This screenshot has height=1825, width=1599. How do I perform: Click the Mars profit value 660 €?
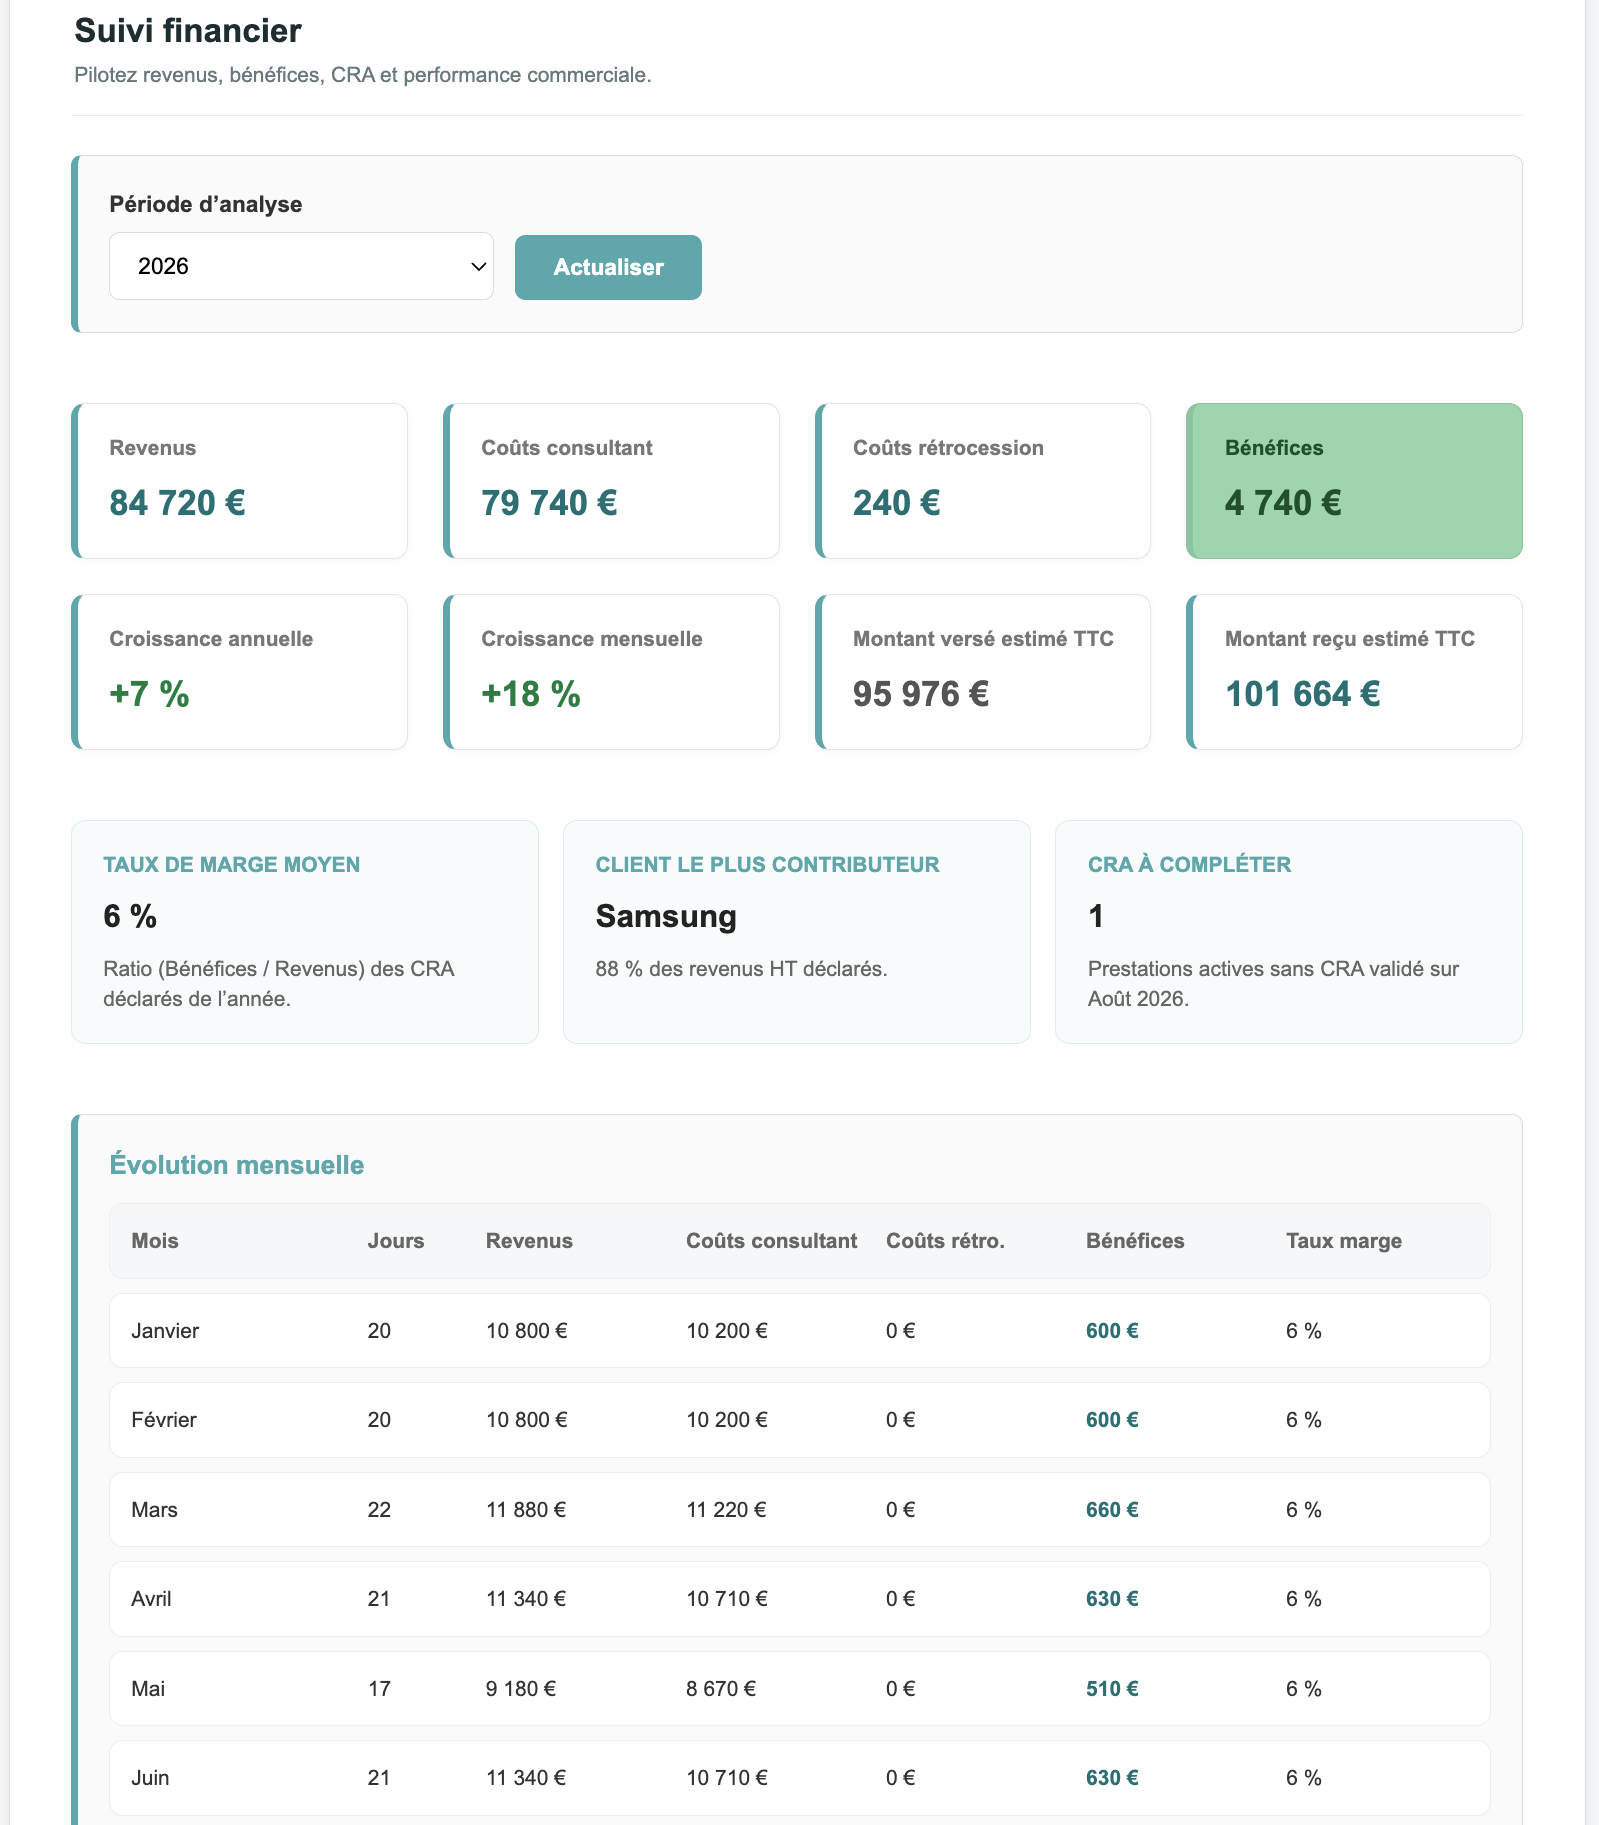click(x=1112, y=1510)
